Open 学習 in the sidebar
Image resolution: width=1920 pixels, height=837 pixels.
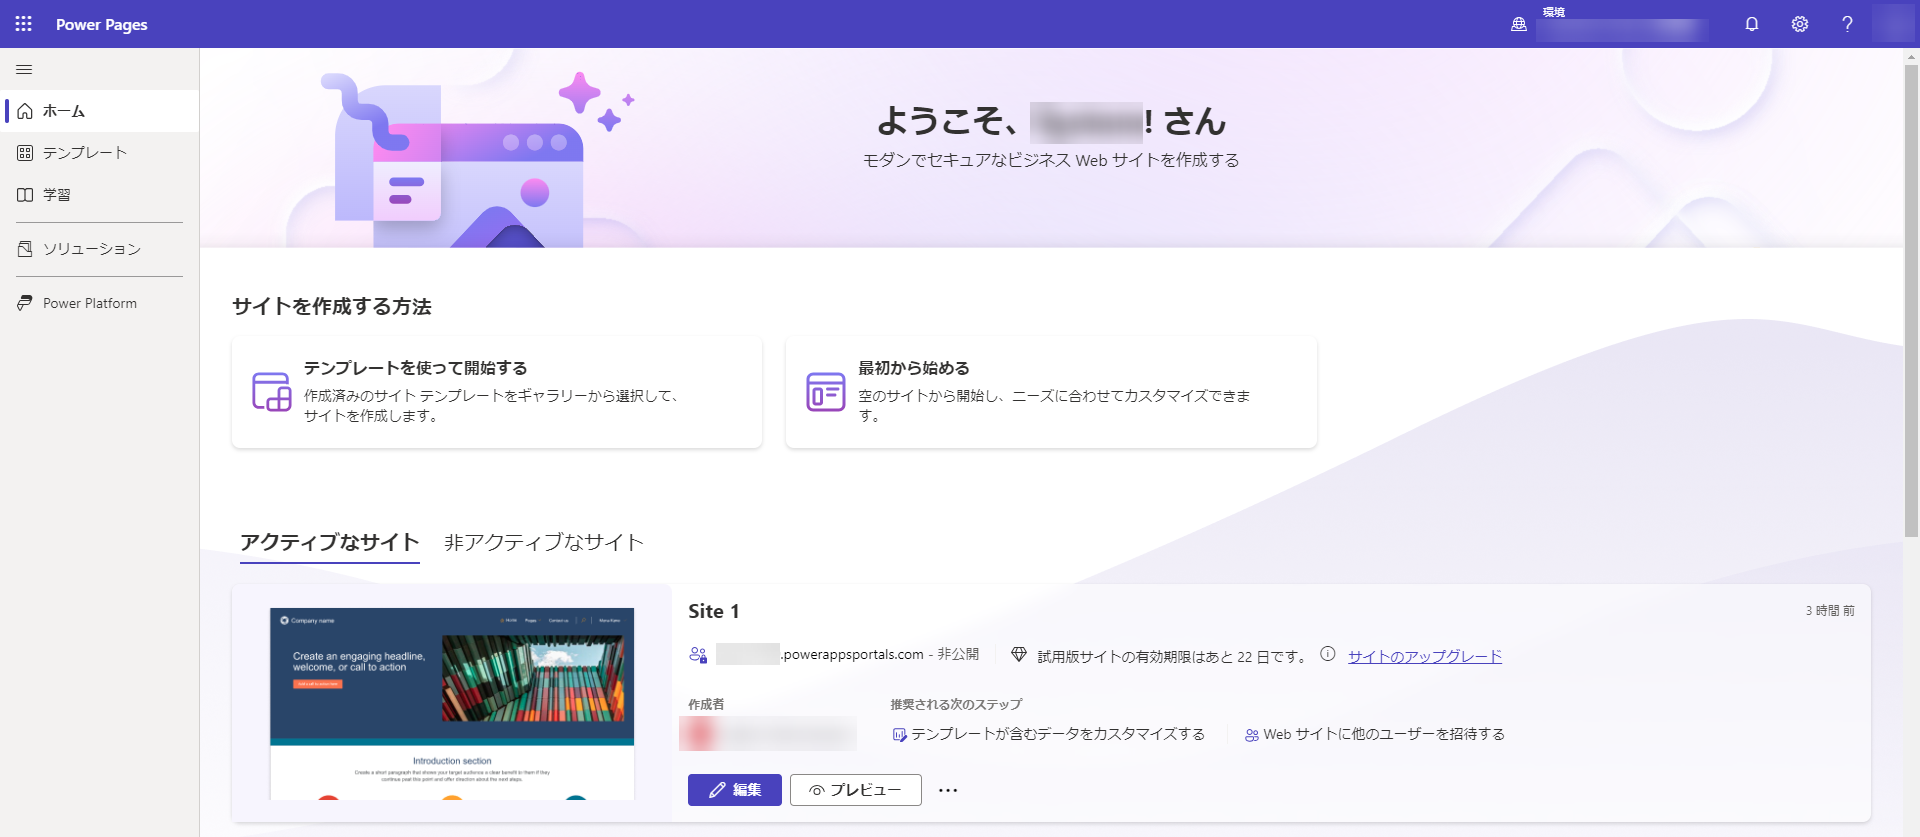[x=100, y=195]
